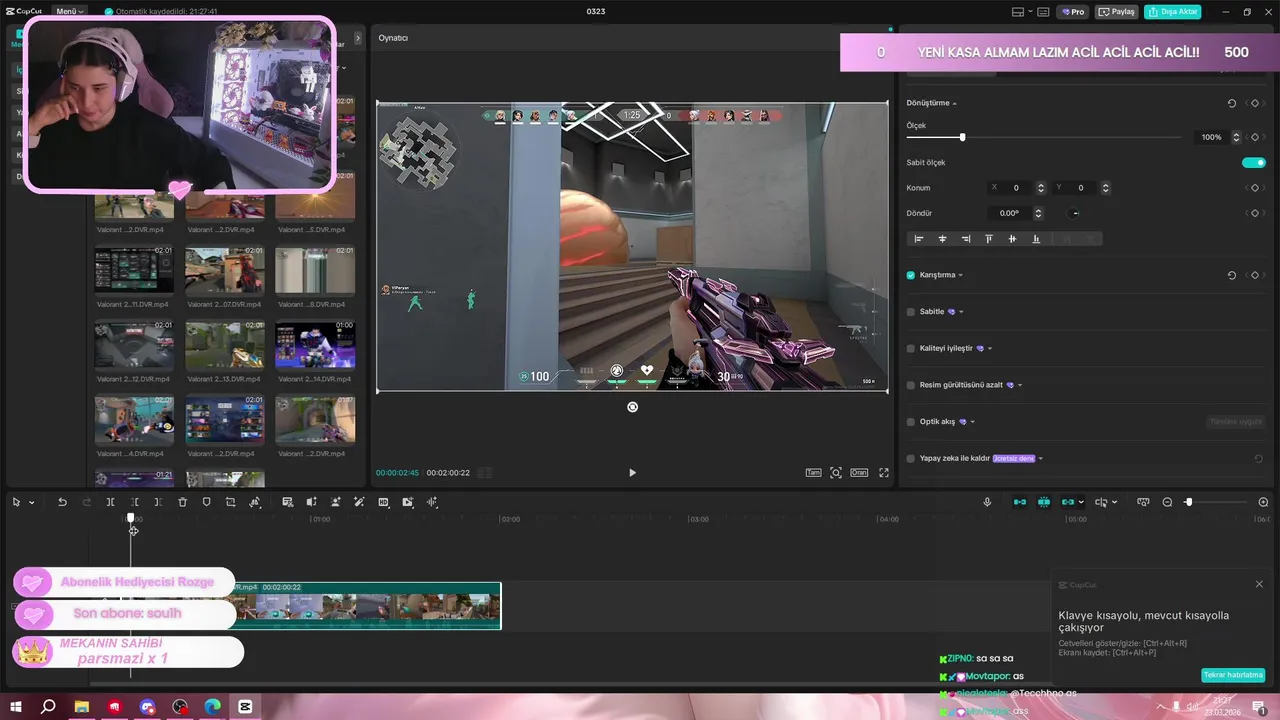Image resolution: width=1280 pixels, height=720 pixels.
Task: Delete the selected clip with trash icon
Action: 182,502
